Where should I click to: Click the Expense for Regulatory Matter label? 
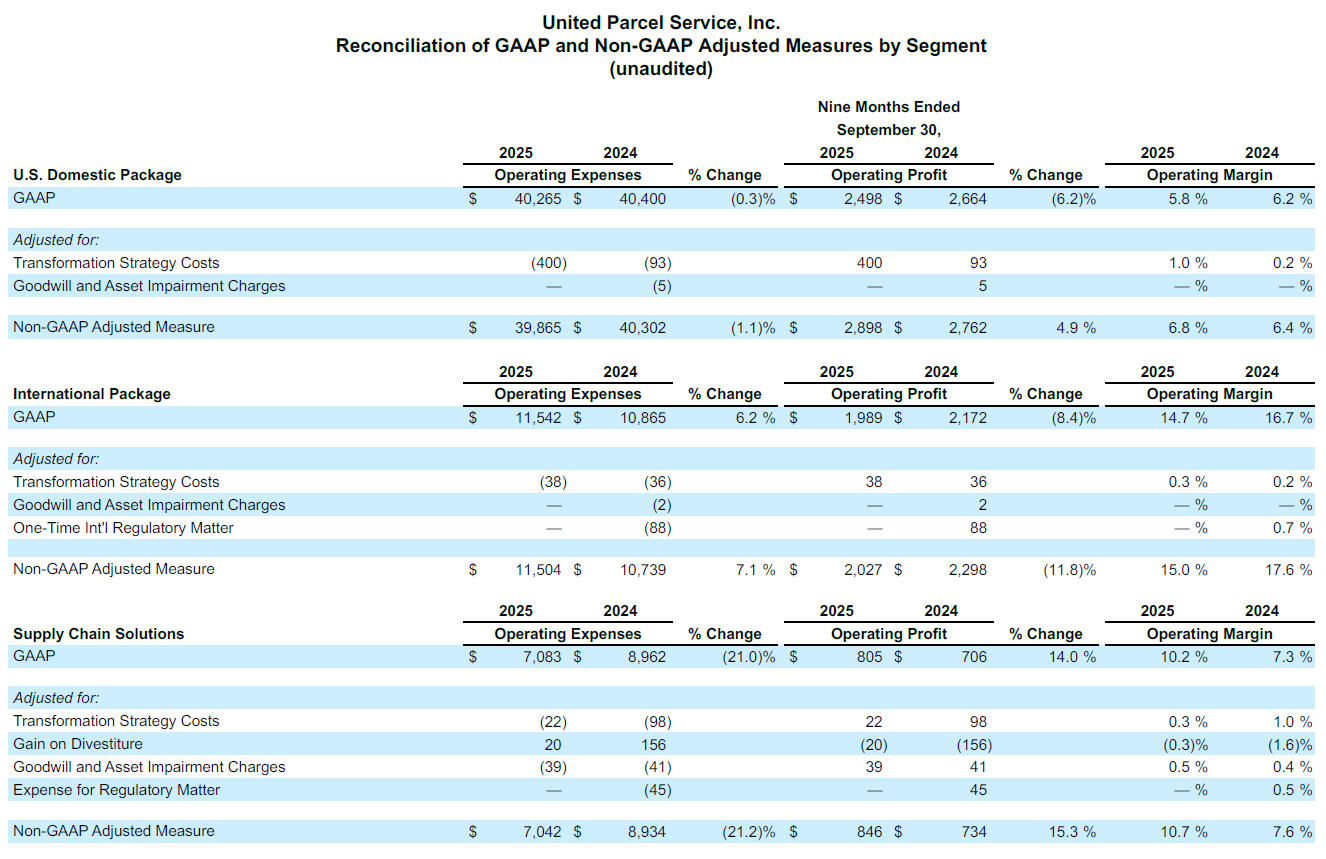(x=116, y=790)
